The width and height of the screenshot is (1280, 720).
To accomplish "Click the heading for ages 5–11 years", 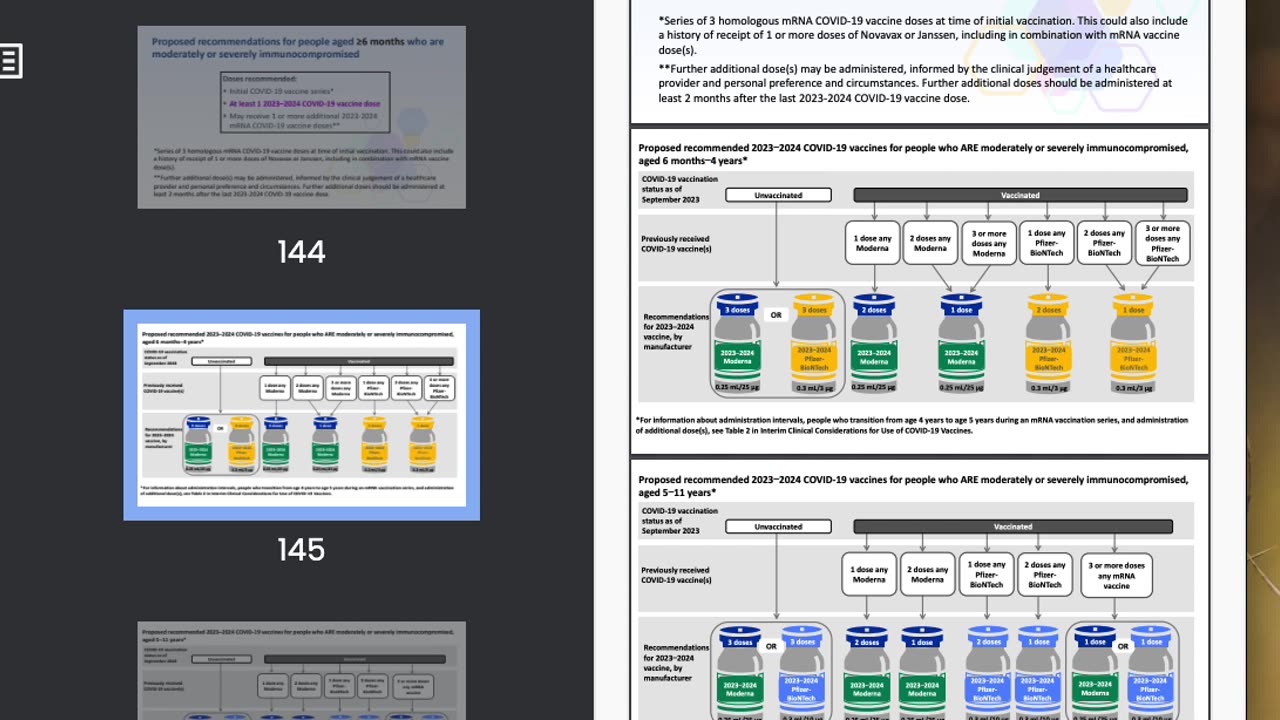I will [913, 486].
